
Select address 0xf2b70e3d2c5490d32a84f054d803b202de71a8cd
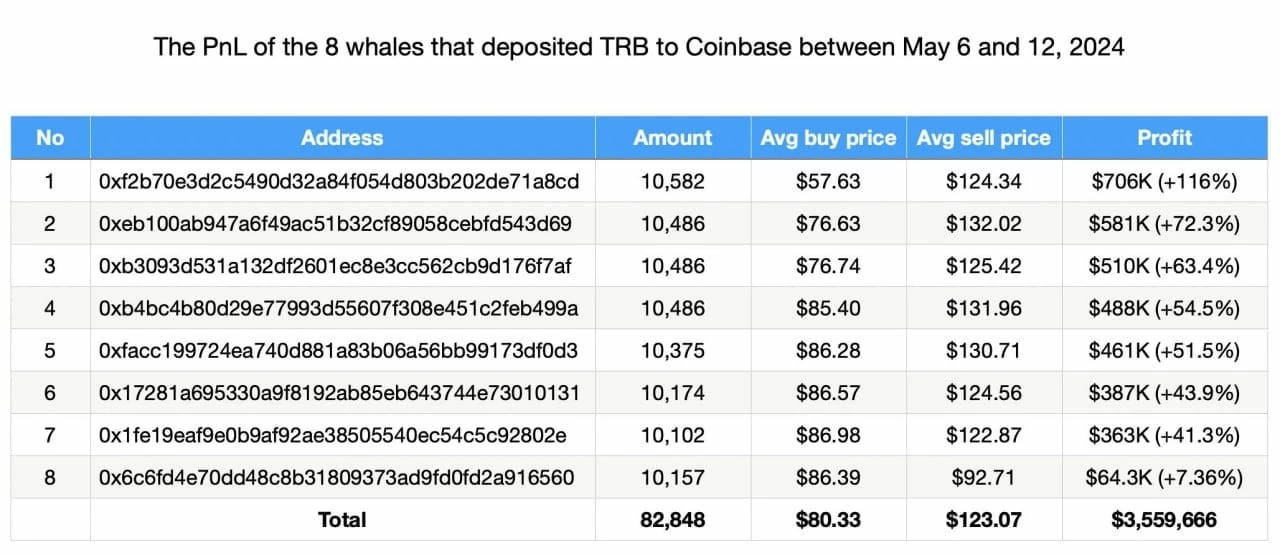tap(339, 182)
